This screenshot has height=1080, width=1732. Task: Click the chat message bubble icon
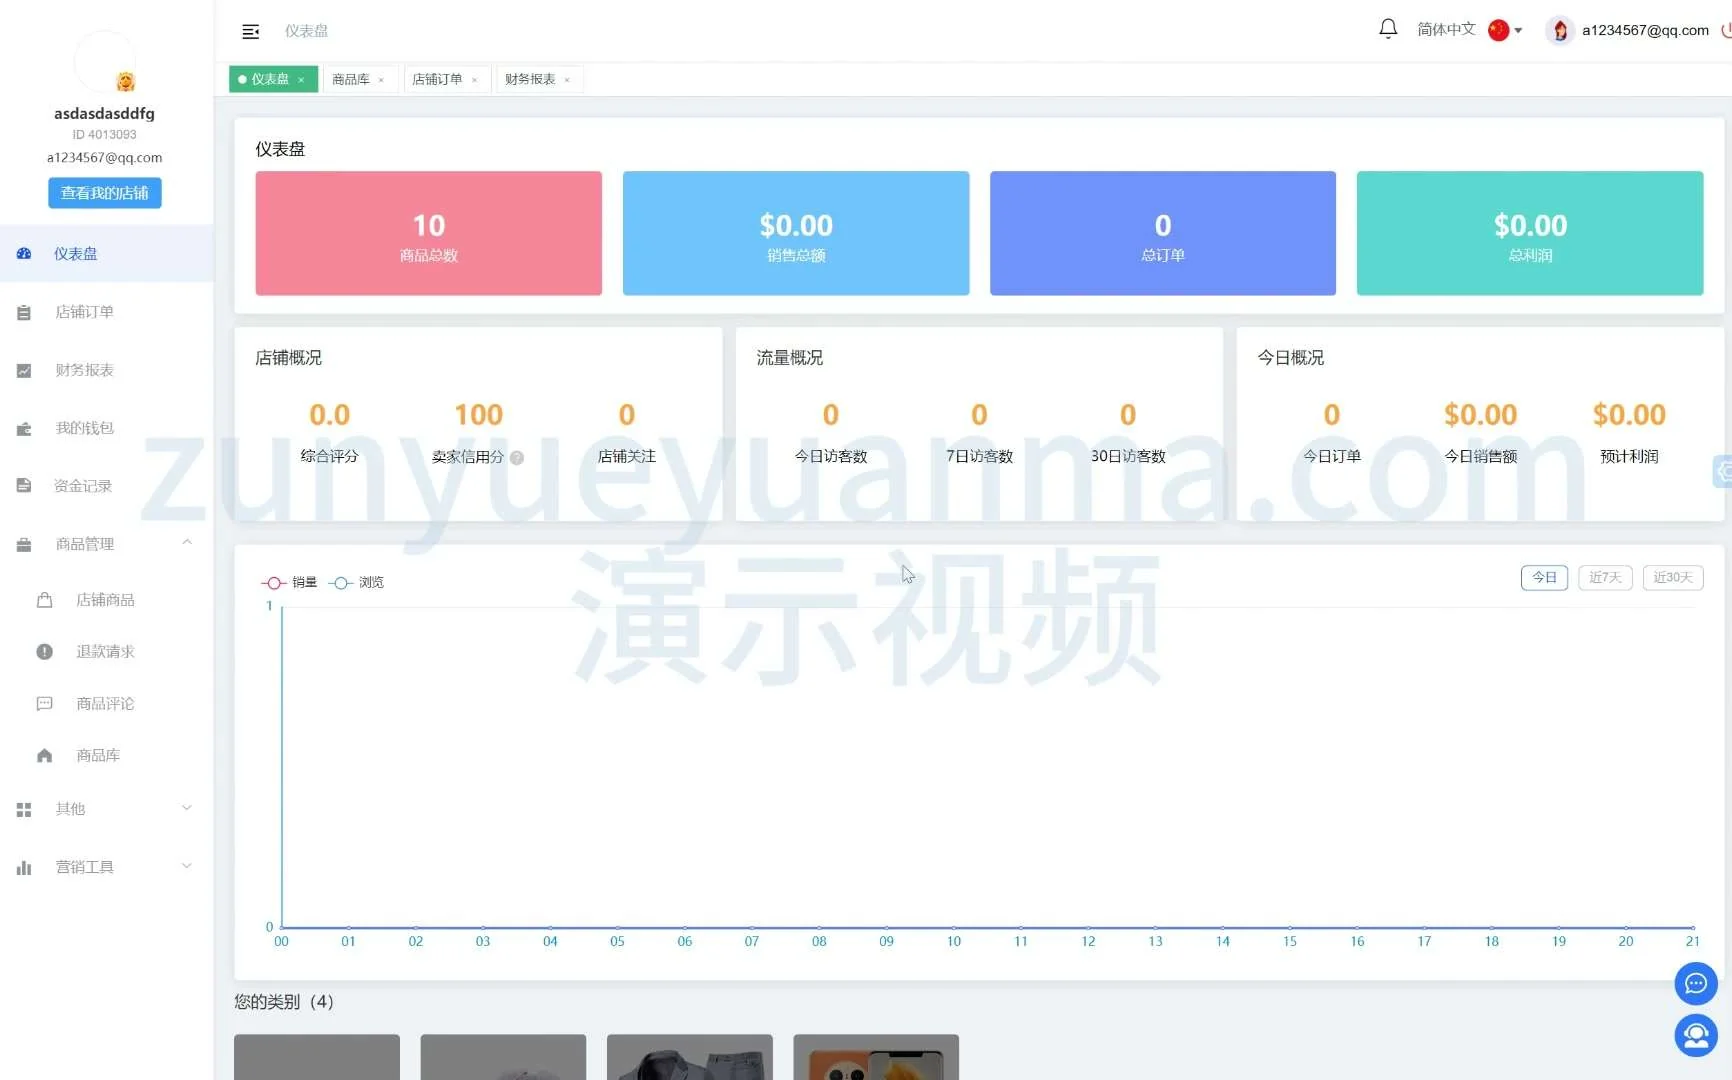click(x=1695, y=984)
